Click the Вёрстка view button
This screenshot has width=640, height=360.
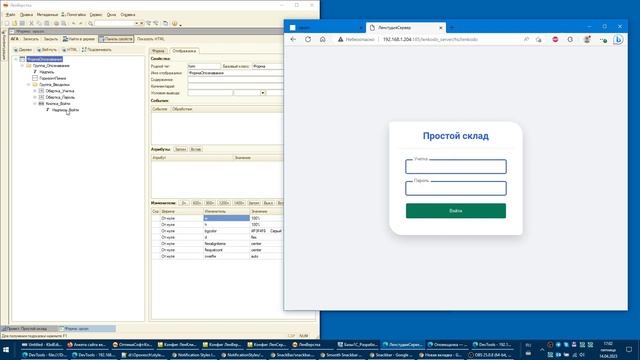coord(47,50)
